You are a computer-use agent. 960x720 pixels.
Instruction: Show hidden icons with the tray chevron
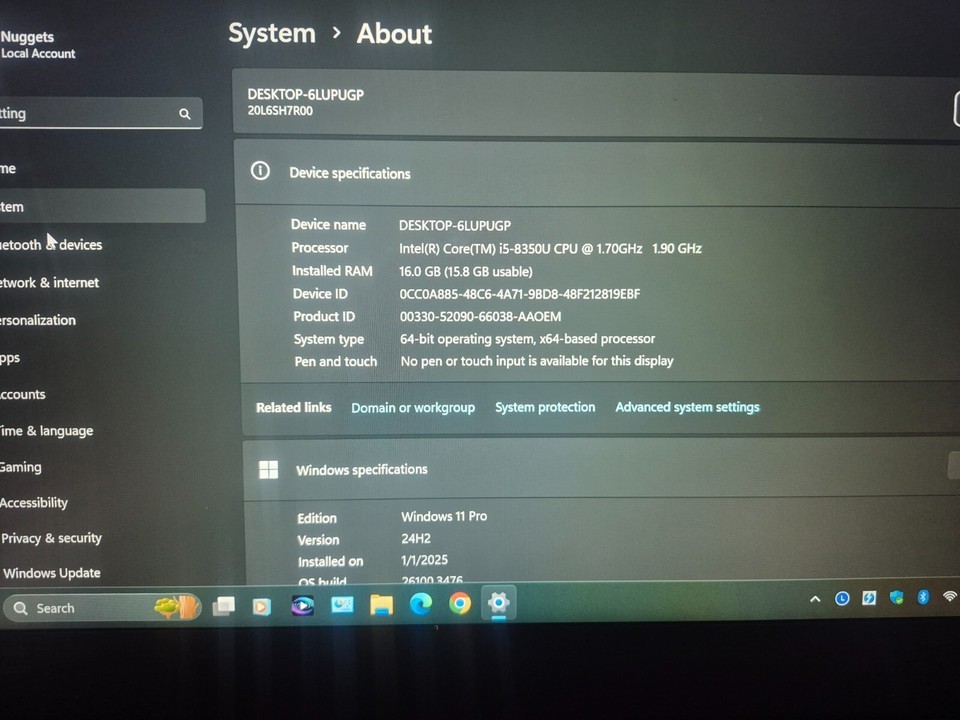[815, 599]
